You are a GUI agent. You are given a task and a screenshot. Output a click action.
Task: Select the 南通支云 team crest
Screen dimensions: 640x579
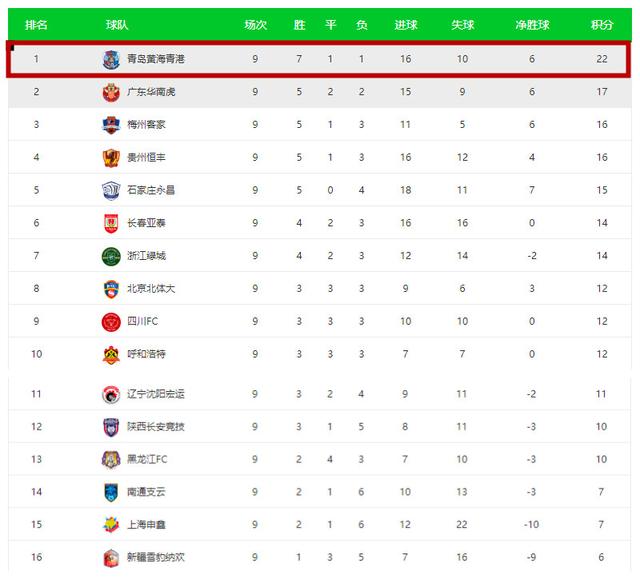pos(110,492)
